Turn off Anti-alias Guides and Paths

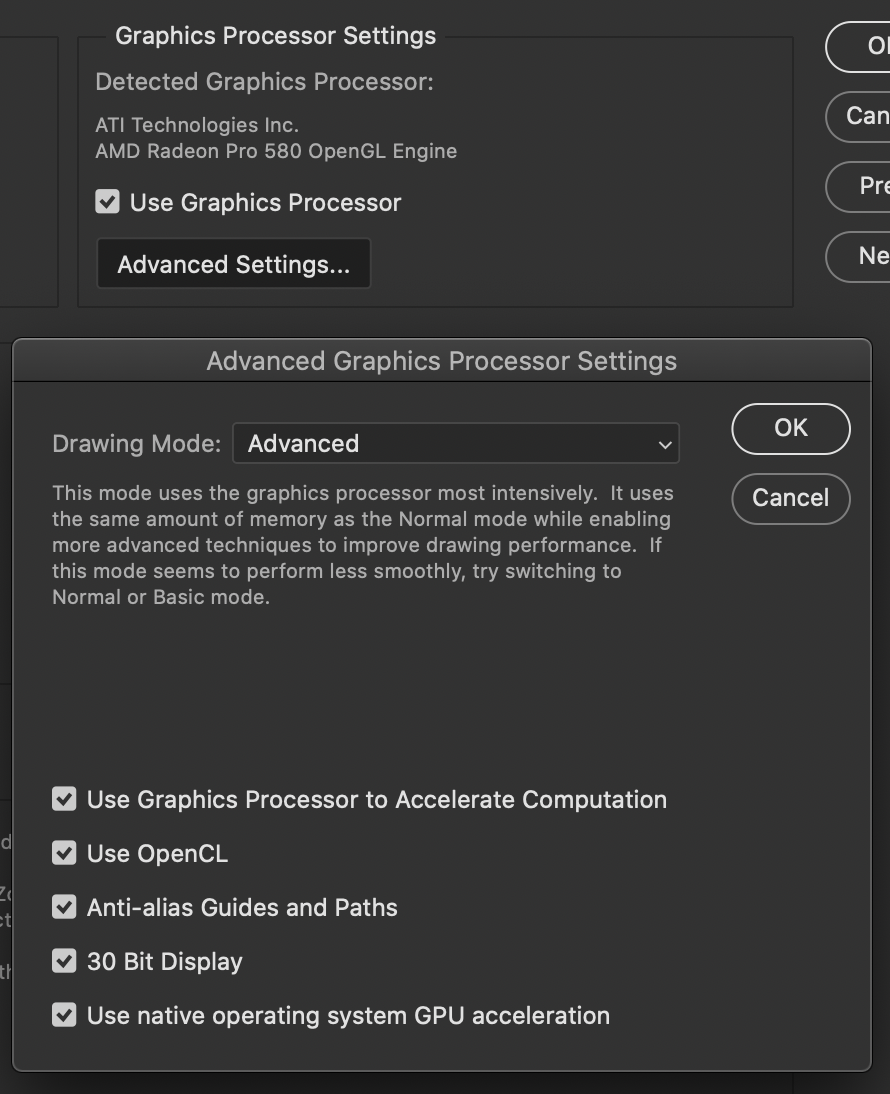point(64,907)
